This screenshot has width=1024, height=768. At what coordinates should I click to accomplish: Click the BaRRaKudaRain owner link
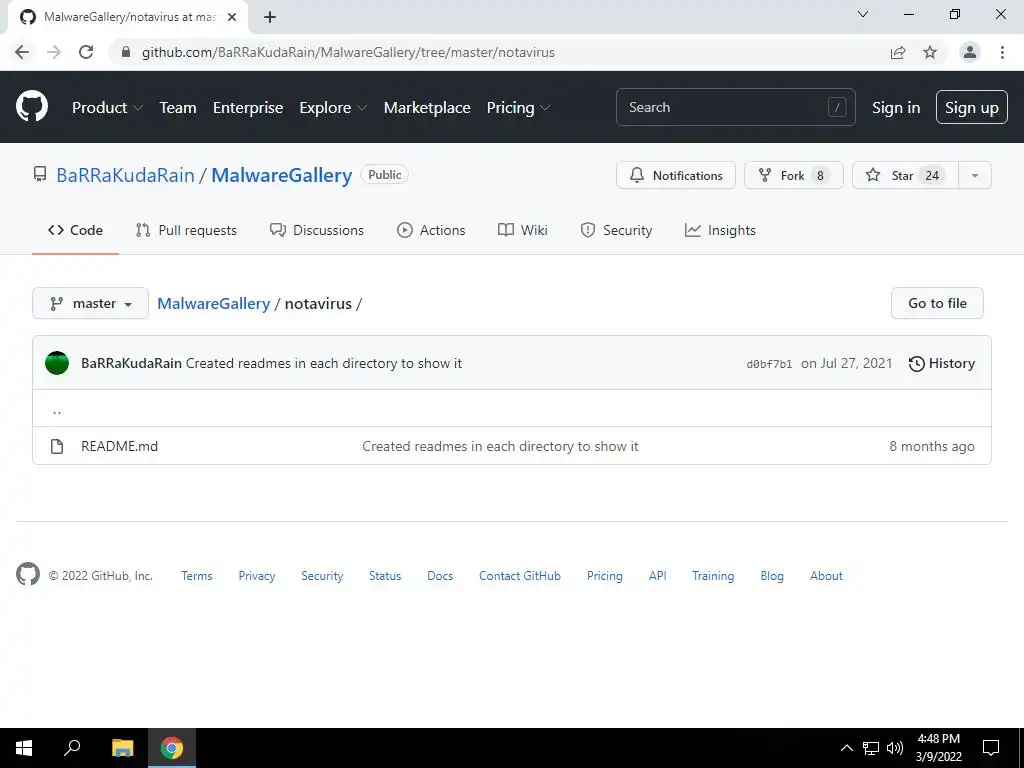coord(125,175)
